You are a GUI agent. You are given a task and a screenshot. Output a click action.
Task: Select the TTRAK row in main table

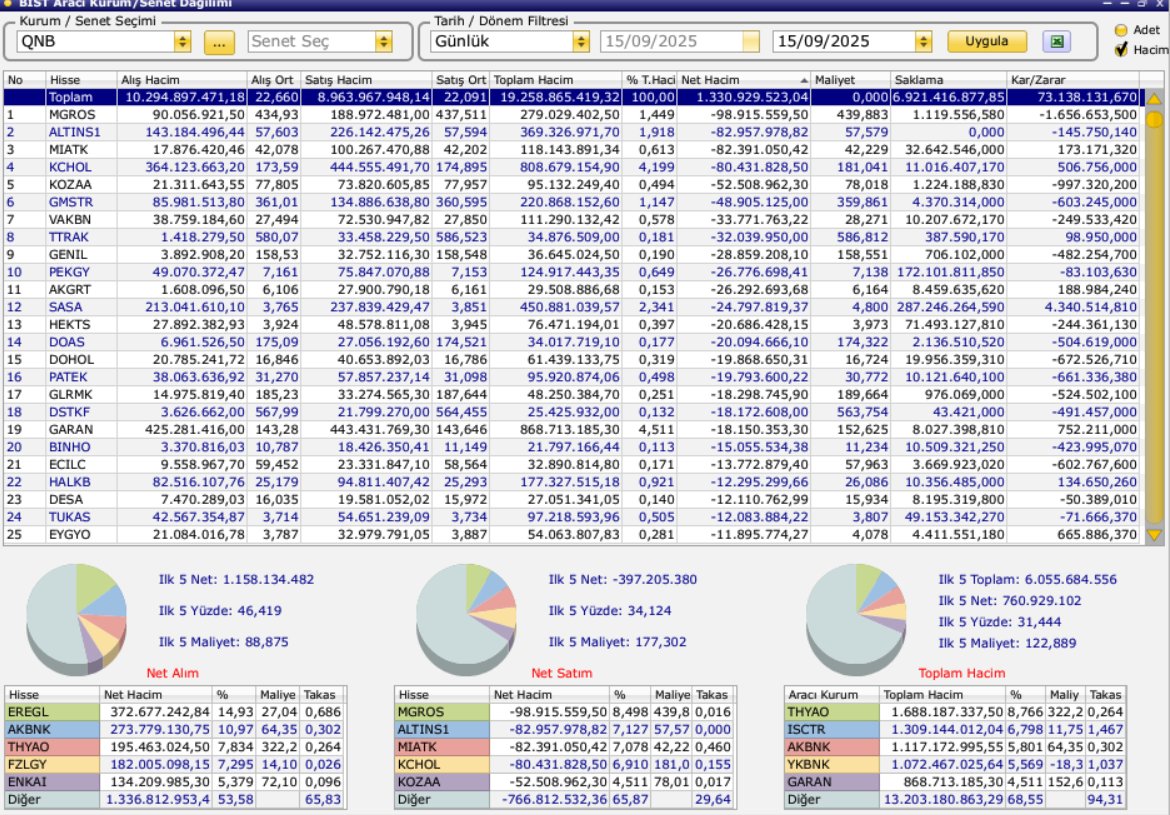(x=572, y=237)
